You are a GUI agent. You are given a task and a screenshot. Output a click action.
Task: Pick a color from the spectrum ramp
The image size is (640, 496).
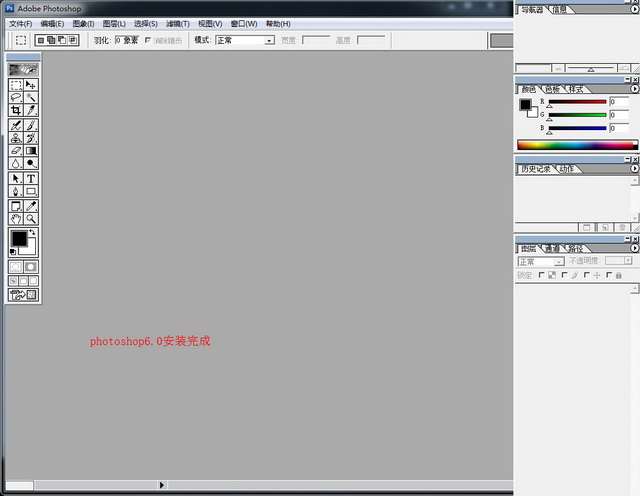tap(577, 145)
